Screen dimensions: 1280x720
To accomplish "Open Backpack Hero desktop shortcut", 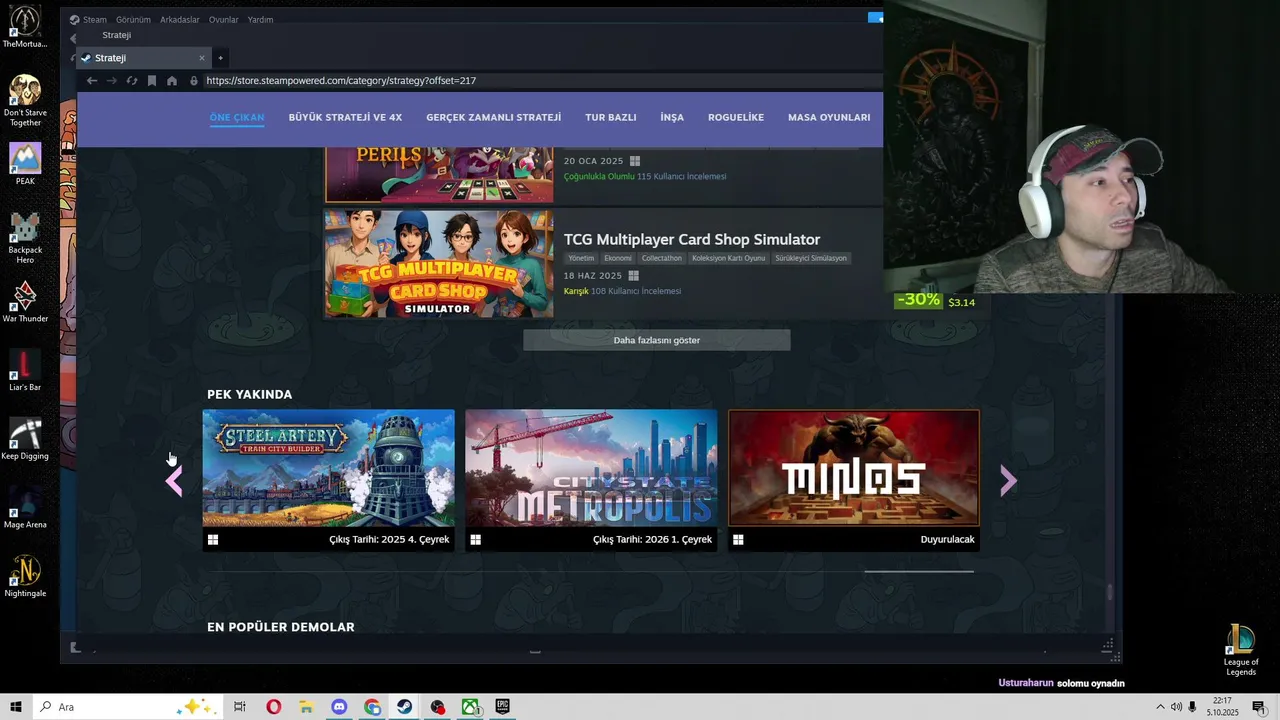I will click(25, 238).
